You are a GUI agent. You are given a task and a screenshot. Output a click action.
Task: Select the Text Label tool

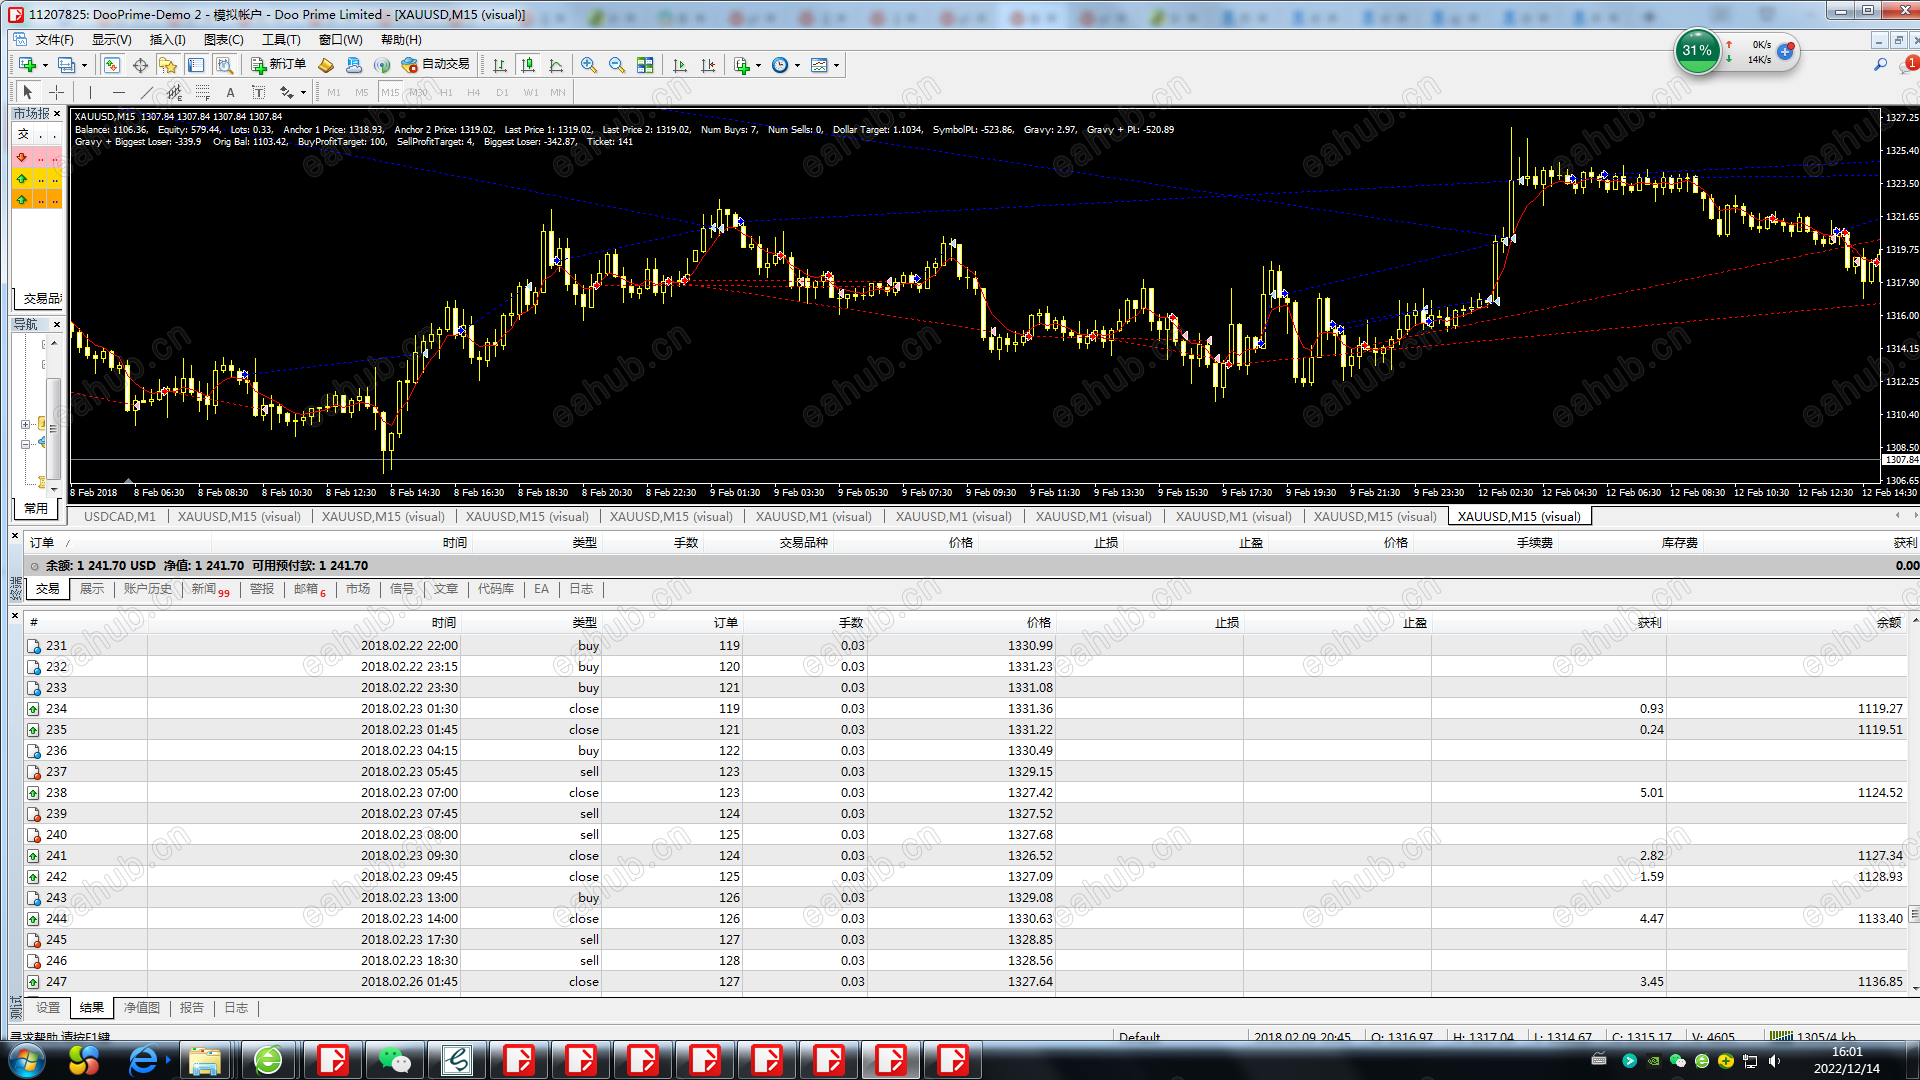pyautogui.click(x=258, y=92)
